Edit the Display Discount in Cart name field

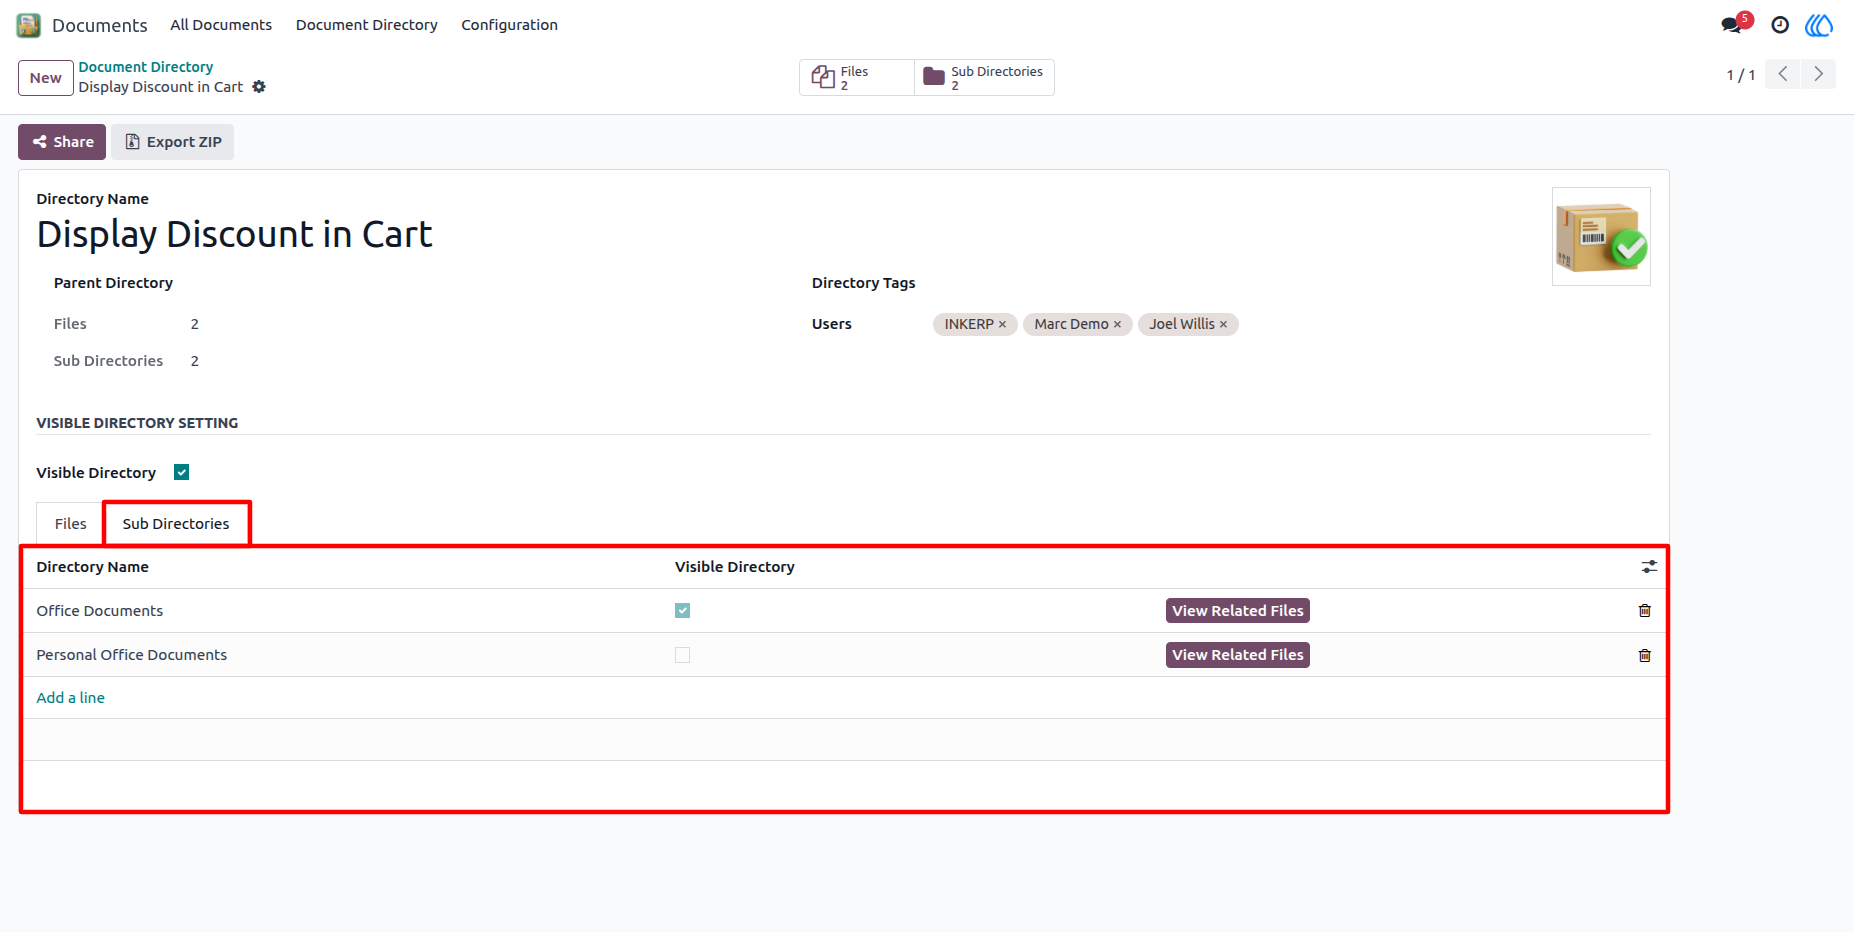235,234
